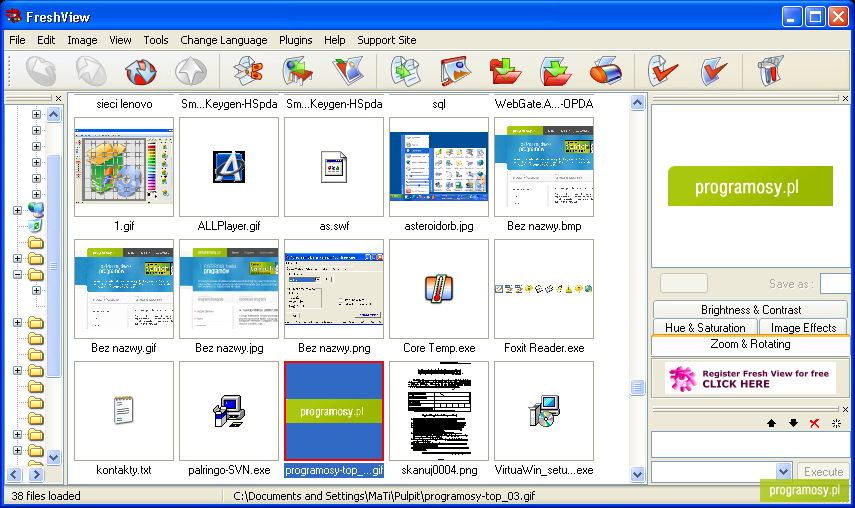
Task: Click the black up arrow in script panel
Action: [771, 423]
